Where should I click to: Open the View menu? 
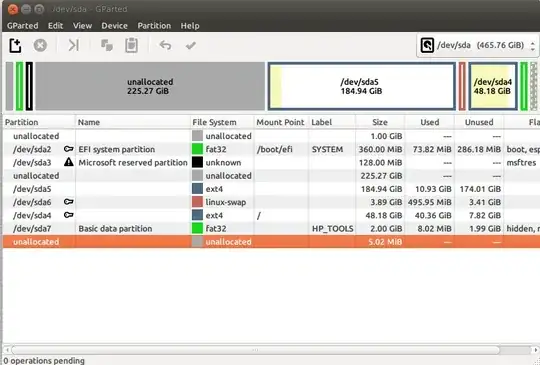point(82,26)
